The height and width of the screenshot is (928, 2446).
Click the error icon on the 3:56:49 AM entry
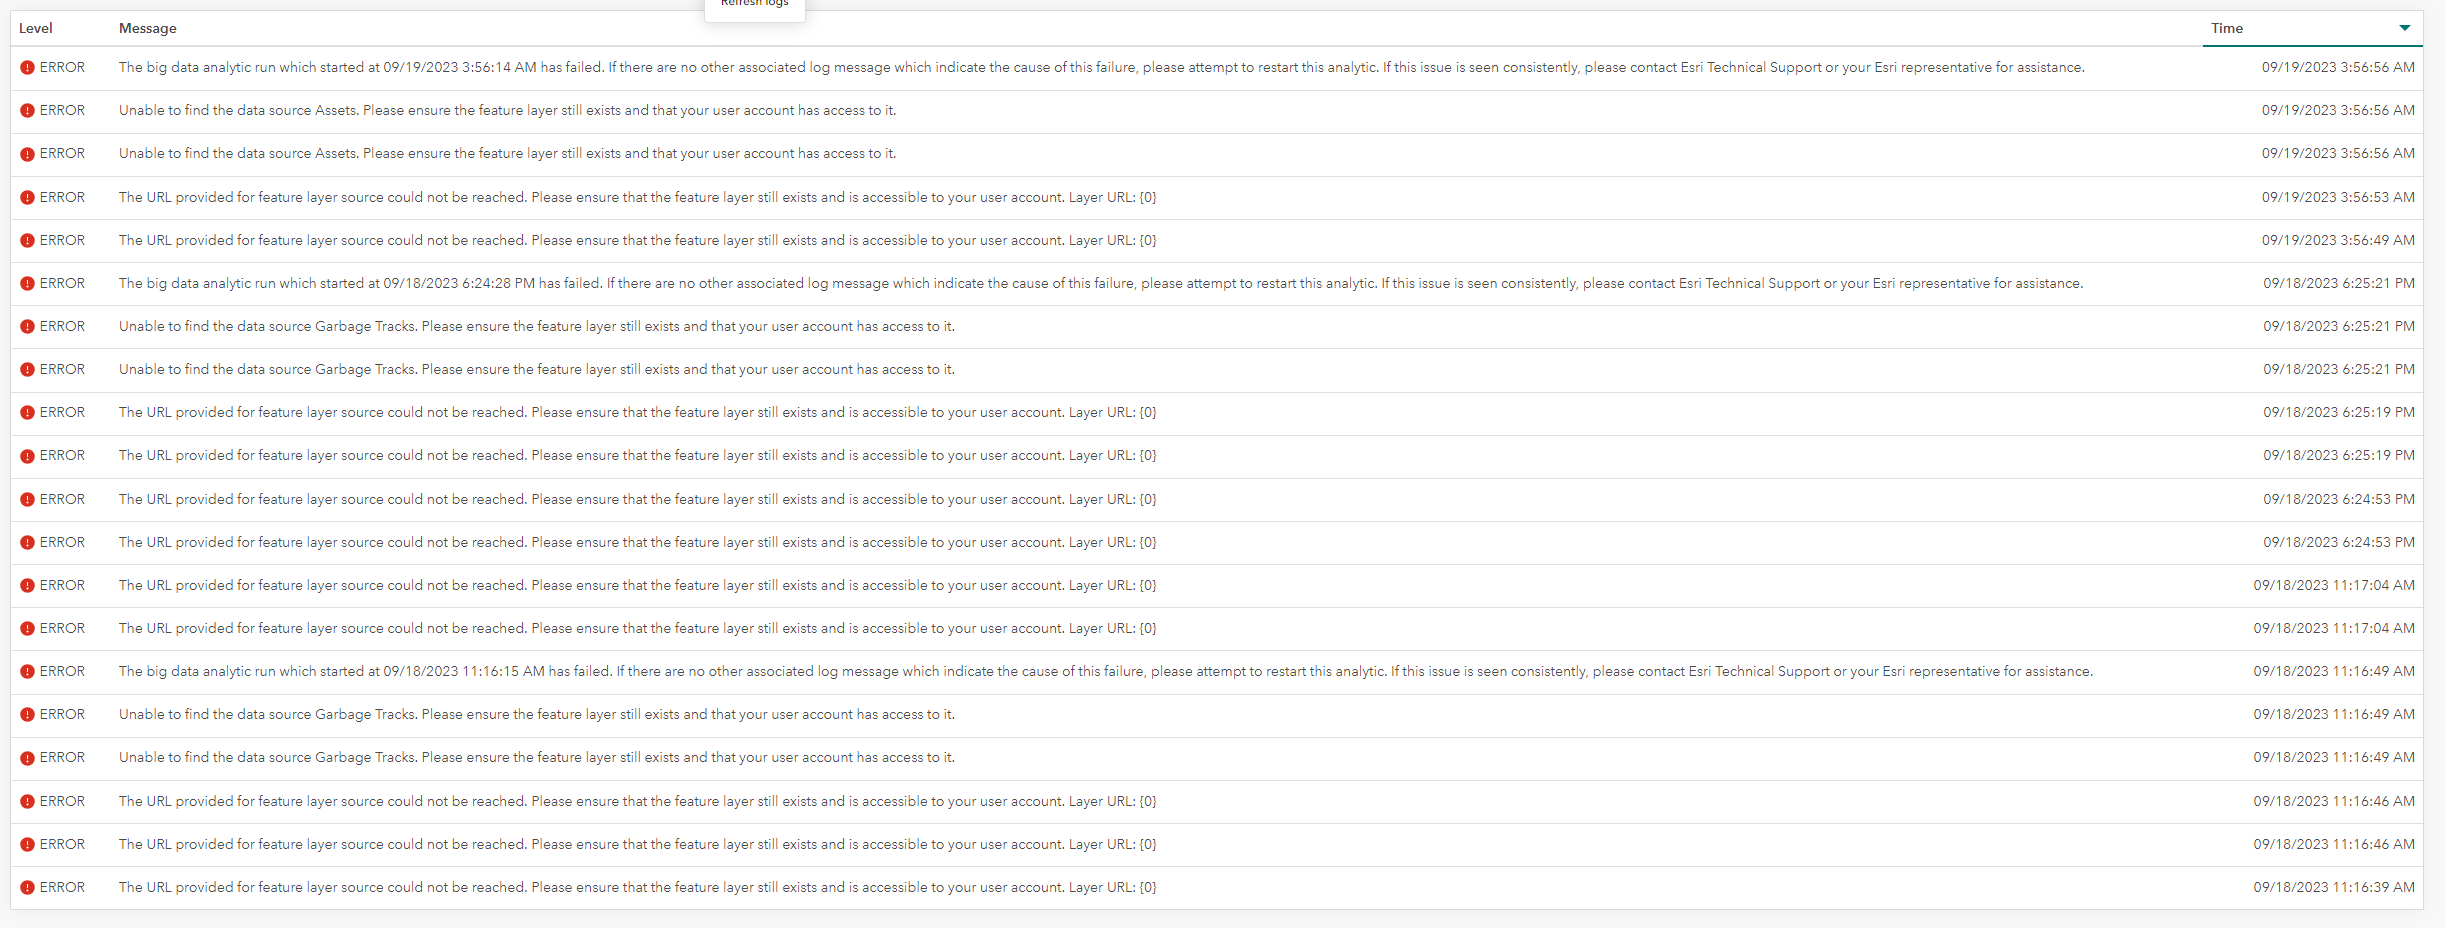(x=27, y=241)
